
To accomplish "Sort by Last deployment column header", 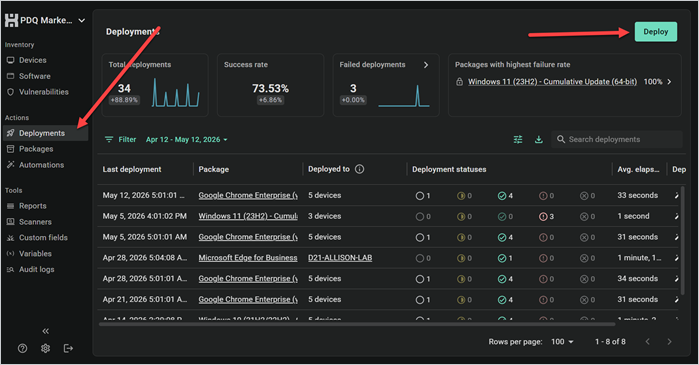I will (x=132, y=169).
